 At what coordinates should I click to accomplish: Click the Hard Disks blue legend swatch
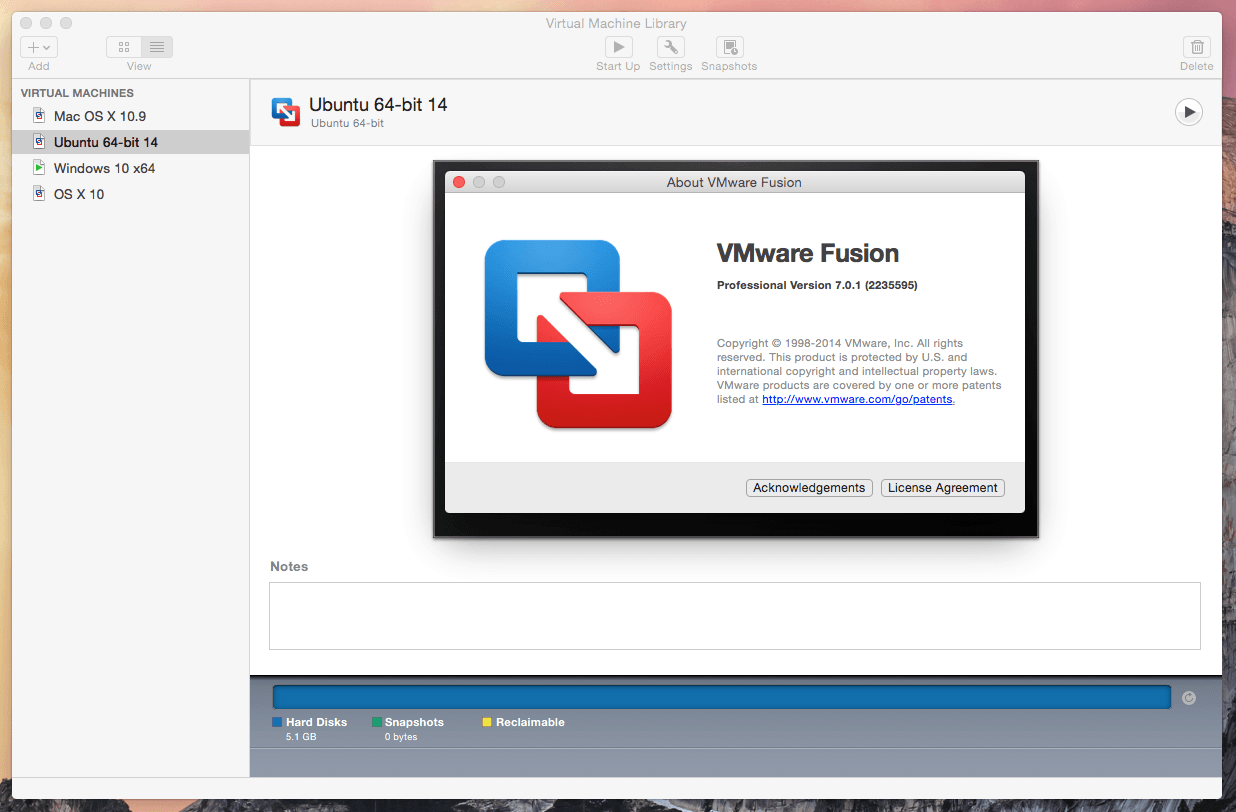point(277,722)
